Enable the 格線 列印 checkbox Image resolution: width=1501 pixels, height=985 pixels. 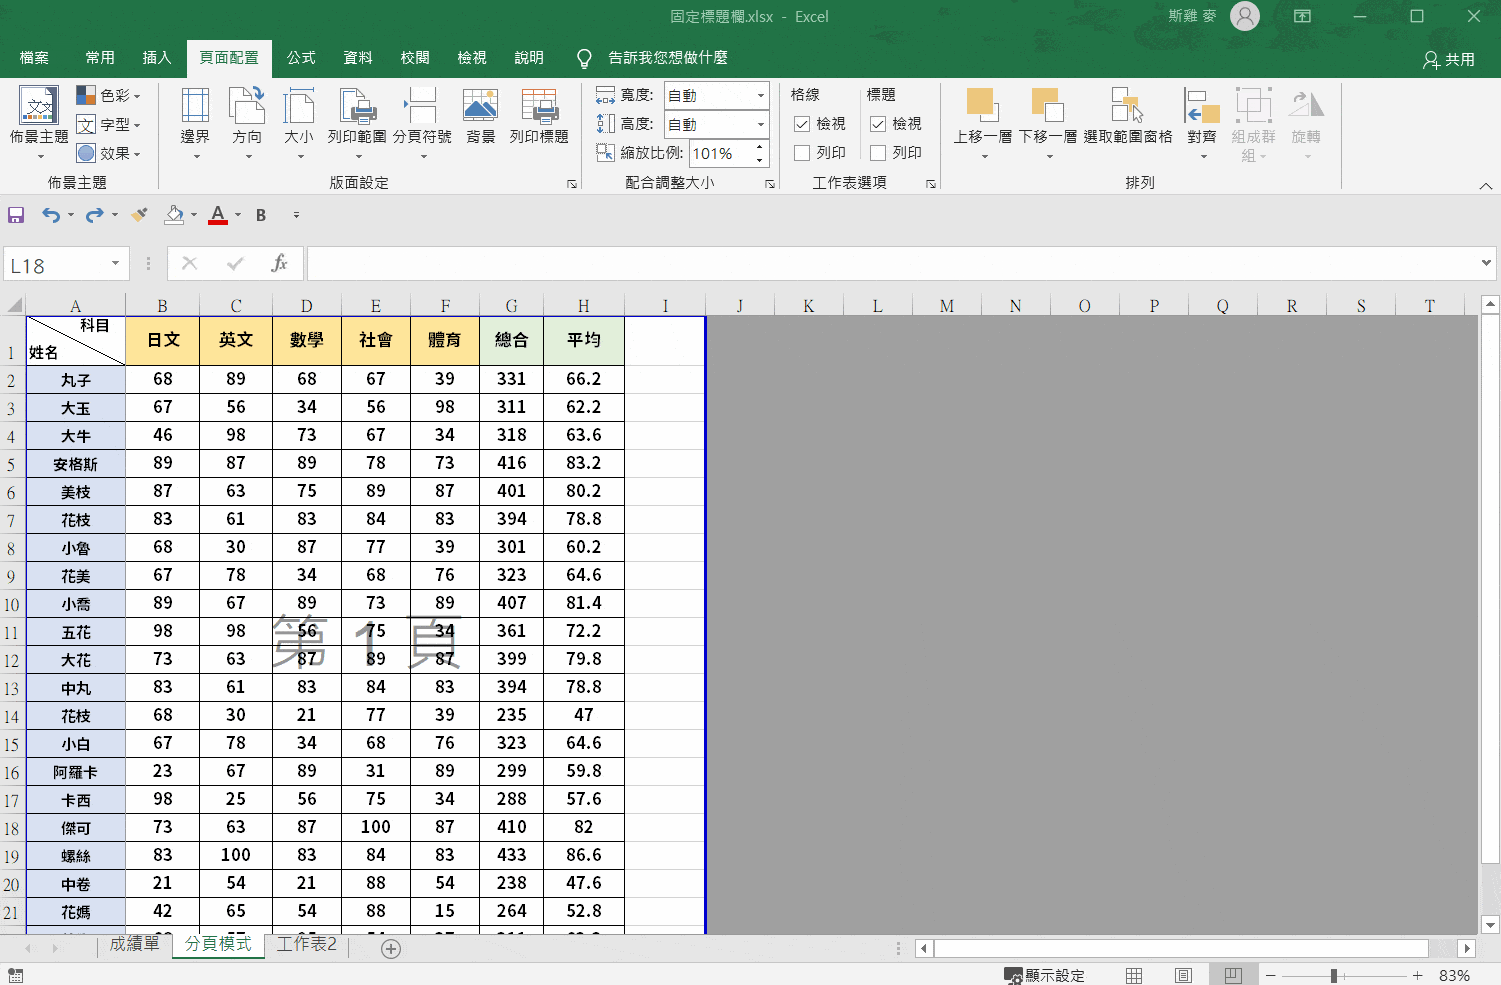tap(801, 152)
